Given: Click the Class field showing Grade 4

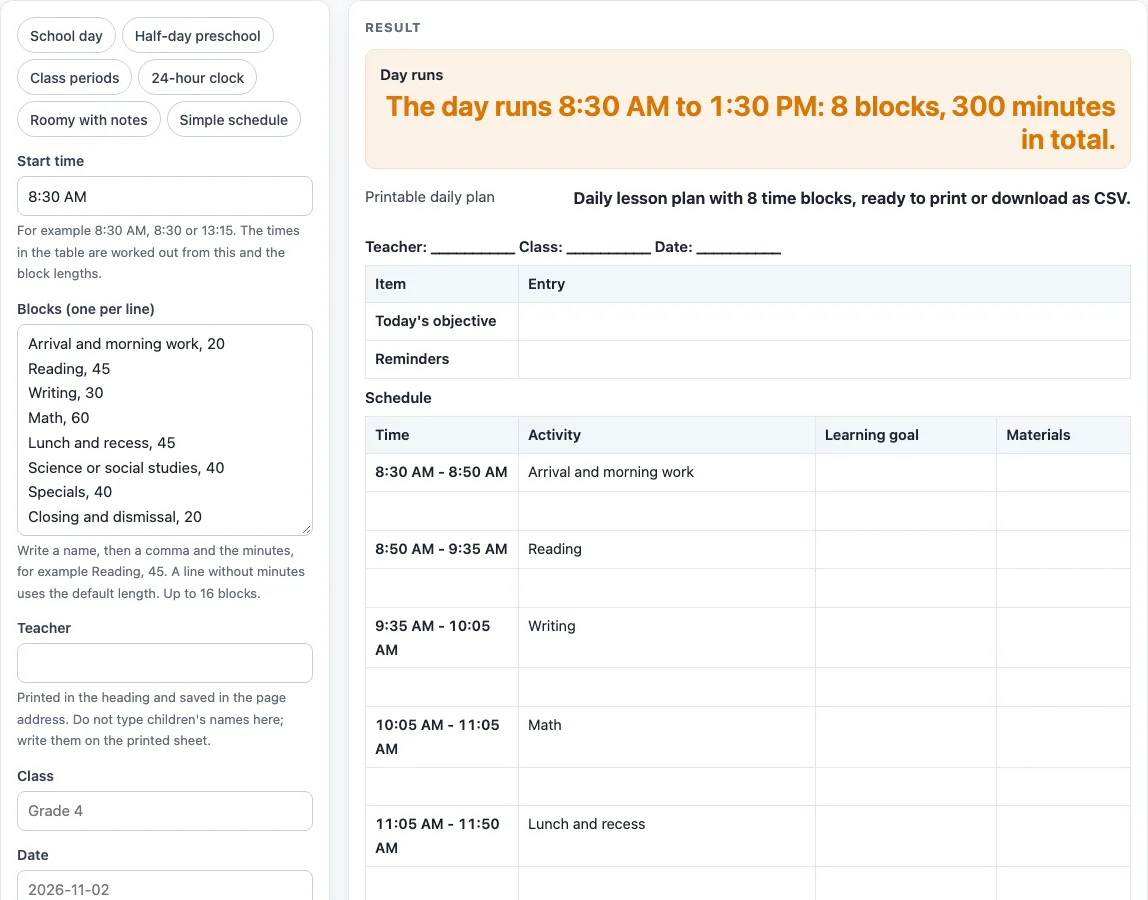Looking at the screenshot, I should [x=165, y=811].
